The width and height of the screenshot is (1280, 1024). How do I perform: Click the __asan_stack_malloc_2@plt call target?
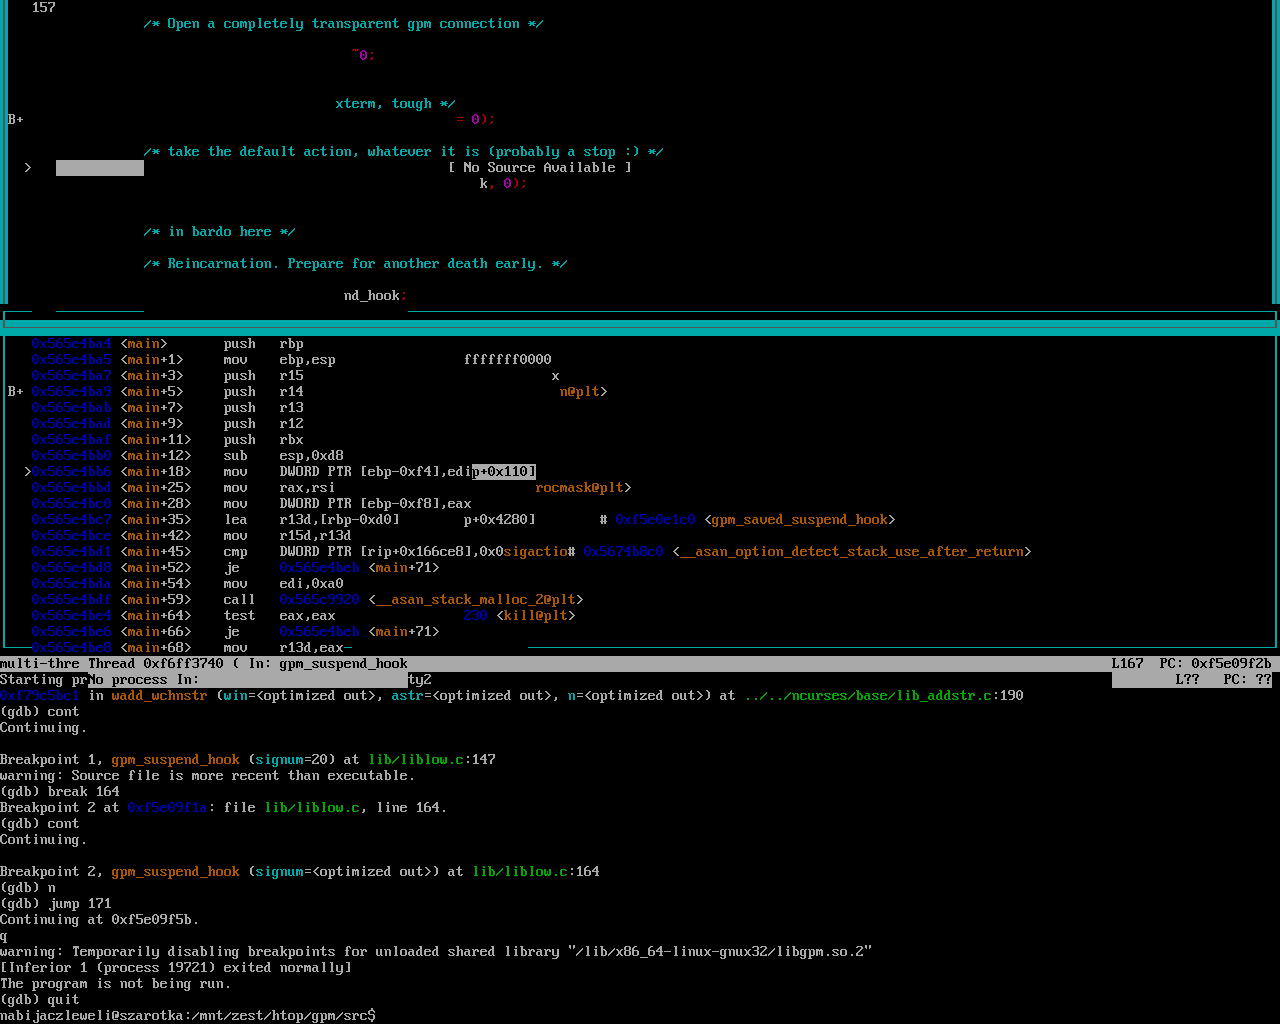pyautogui.click(x=475, y=600)
